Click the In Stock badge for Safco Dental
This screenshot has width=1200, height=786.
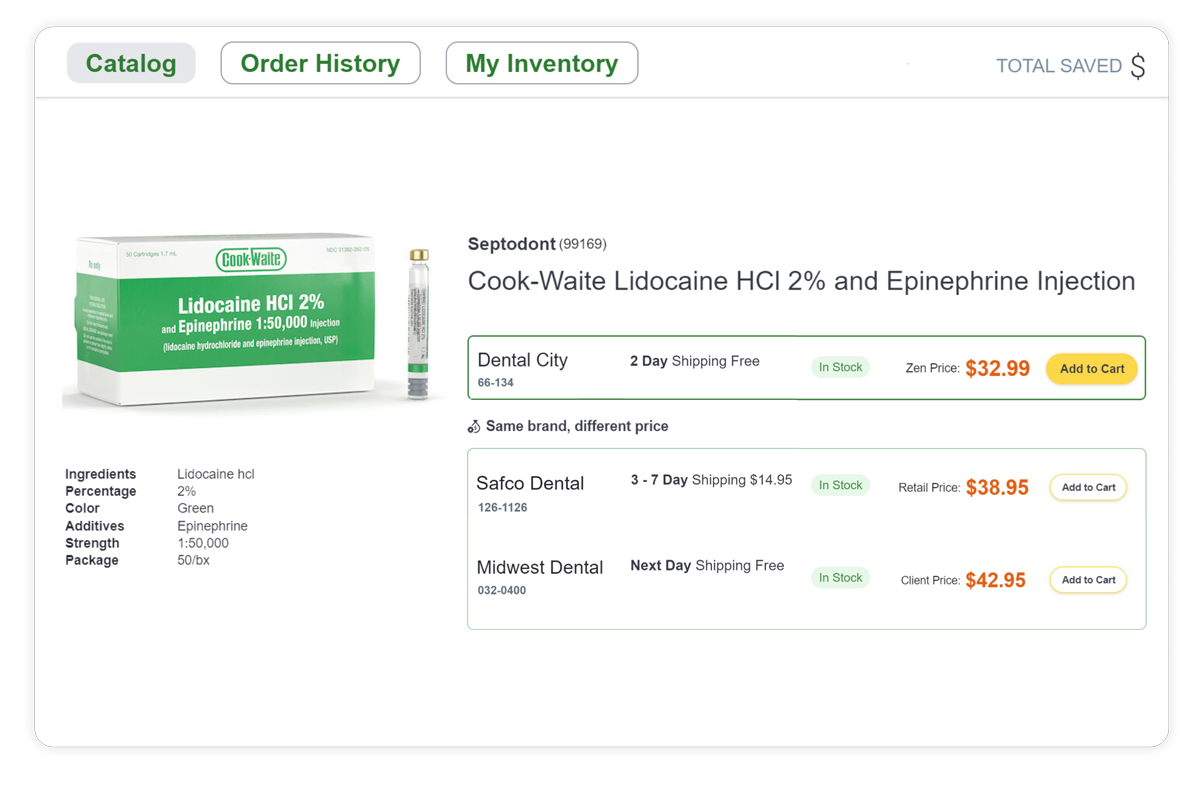coord(840,484)
